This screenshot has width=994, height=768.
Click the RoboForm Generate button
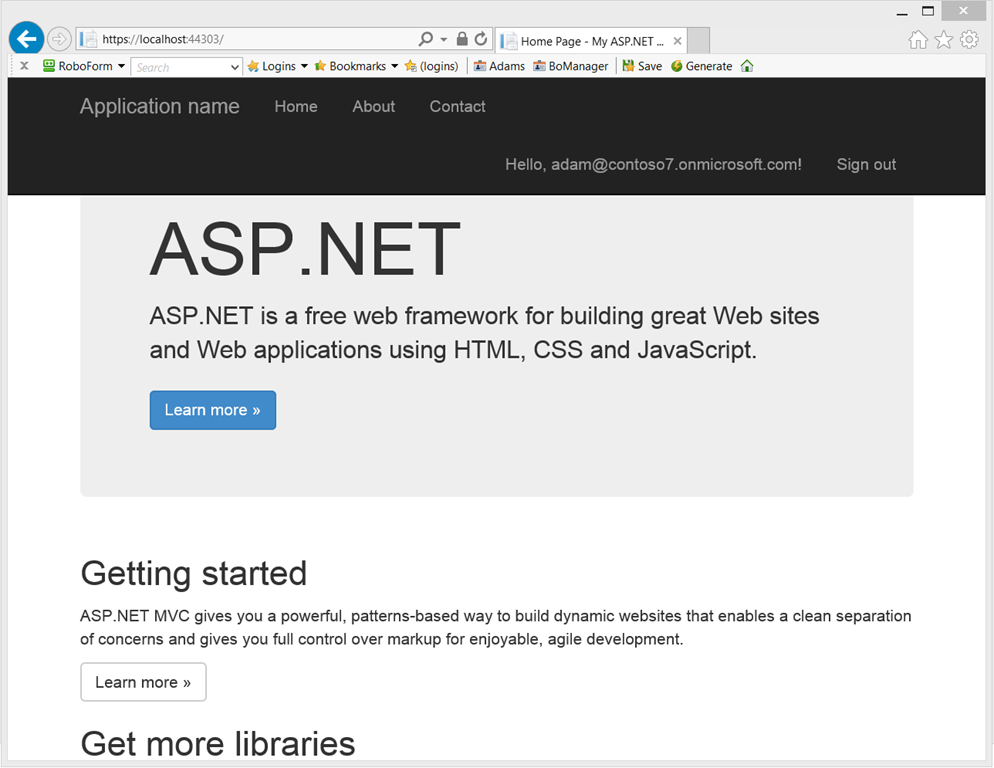pos(702,66)
